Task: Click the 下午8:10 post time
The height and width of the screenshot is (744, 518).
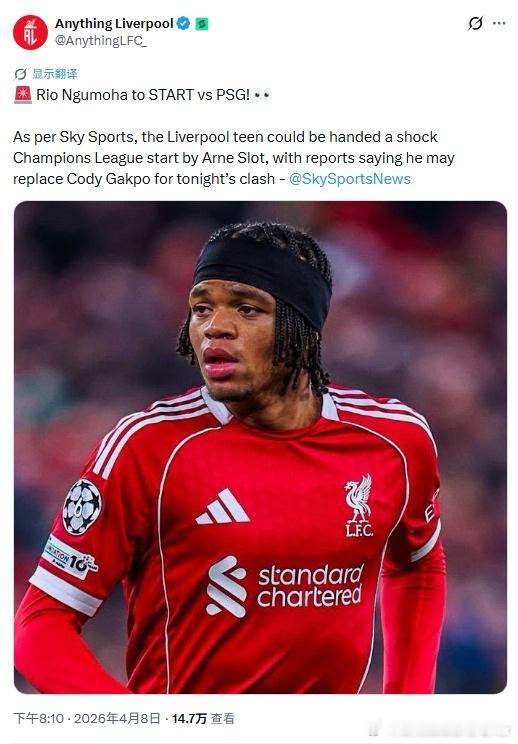Action: 38,718
